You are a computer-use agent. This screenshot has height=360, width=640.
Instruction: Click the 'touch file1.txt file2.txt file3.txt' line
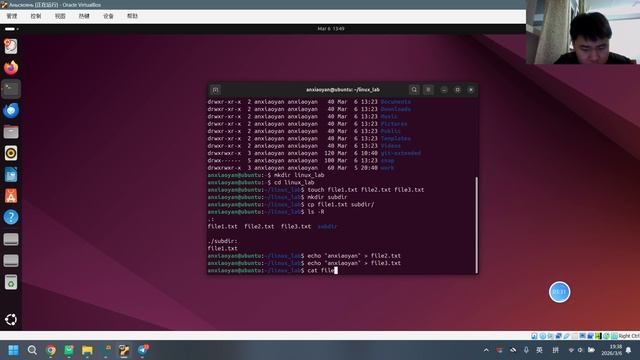[x=316, y=190]
